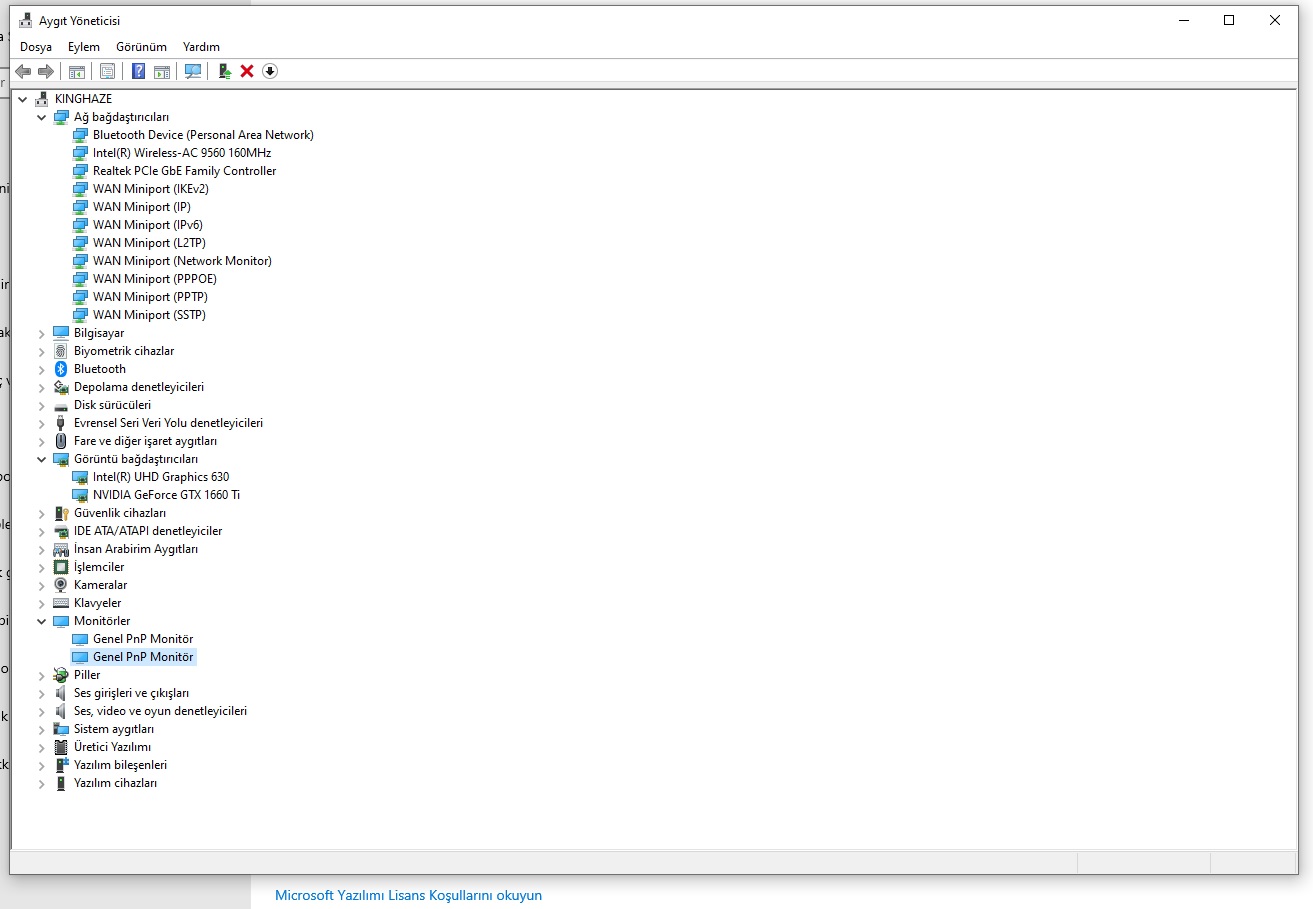Select WAN Miniport (SSTP)
1313x909 pixels.
(149, 315)
